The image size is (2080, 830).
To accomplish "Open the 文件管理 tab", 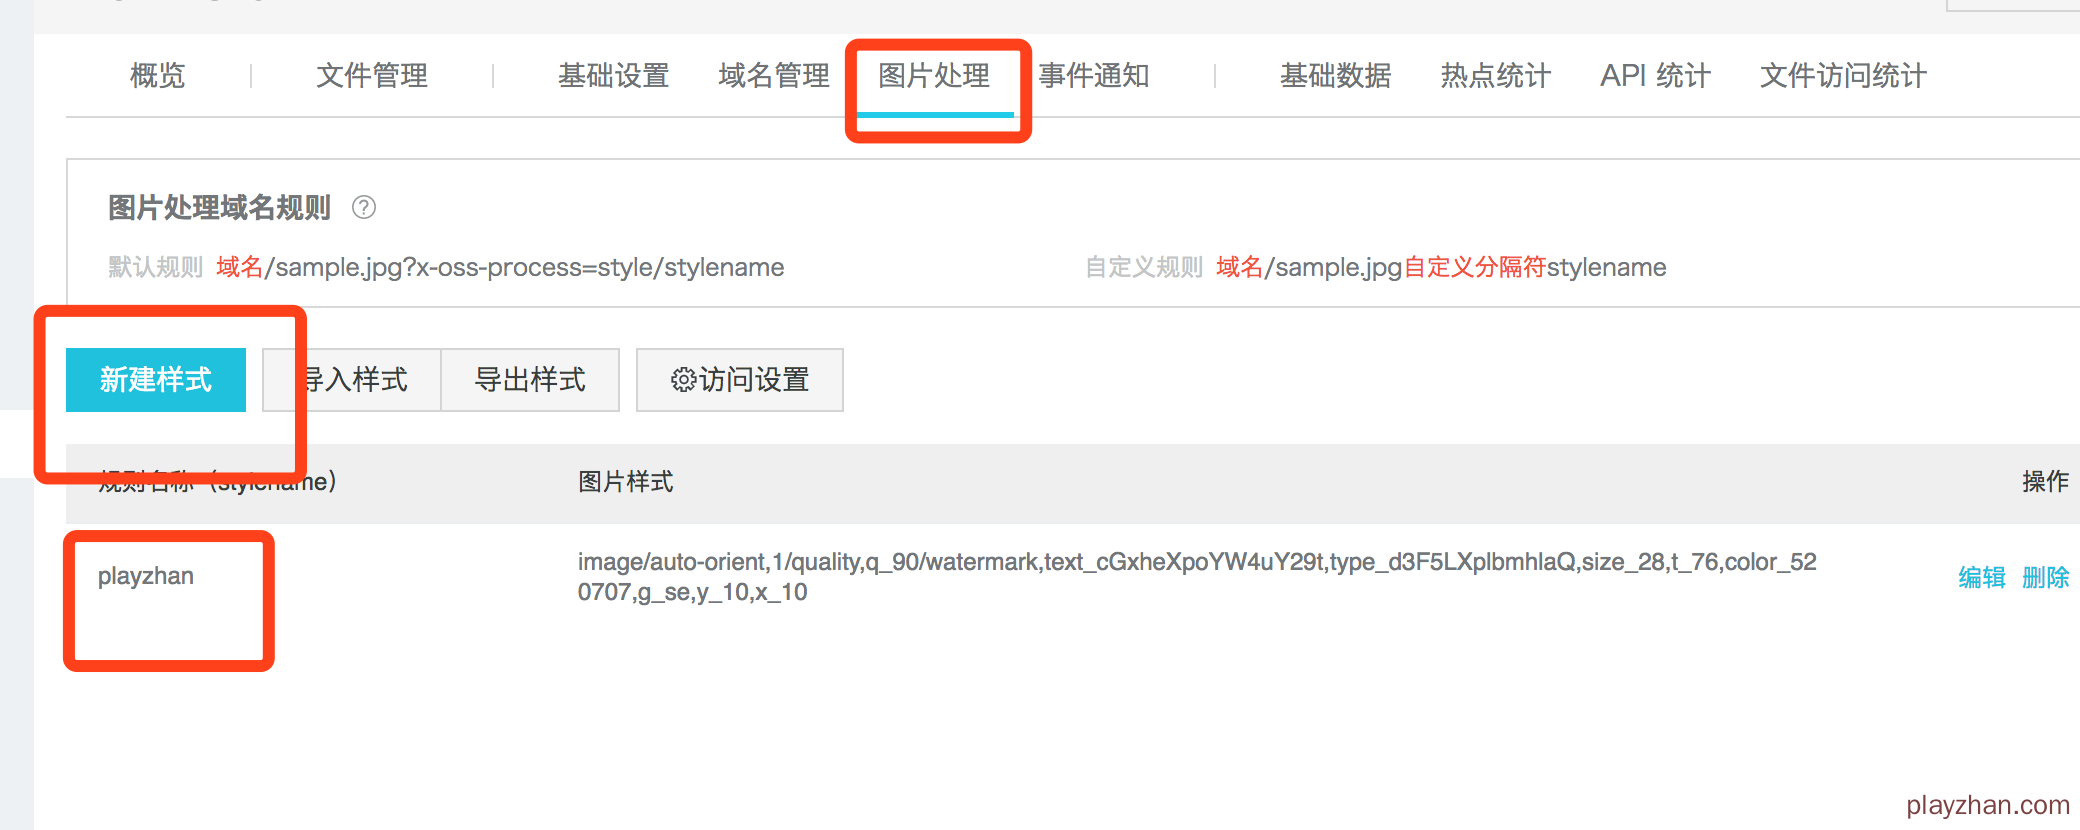I will (372, 76).
